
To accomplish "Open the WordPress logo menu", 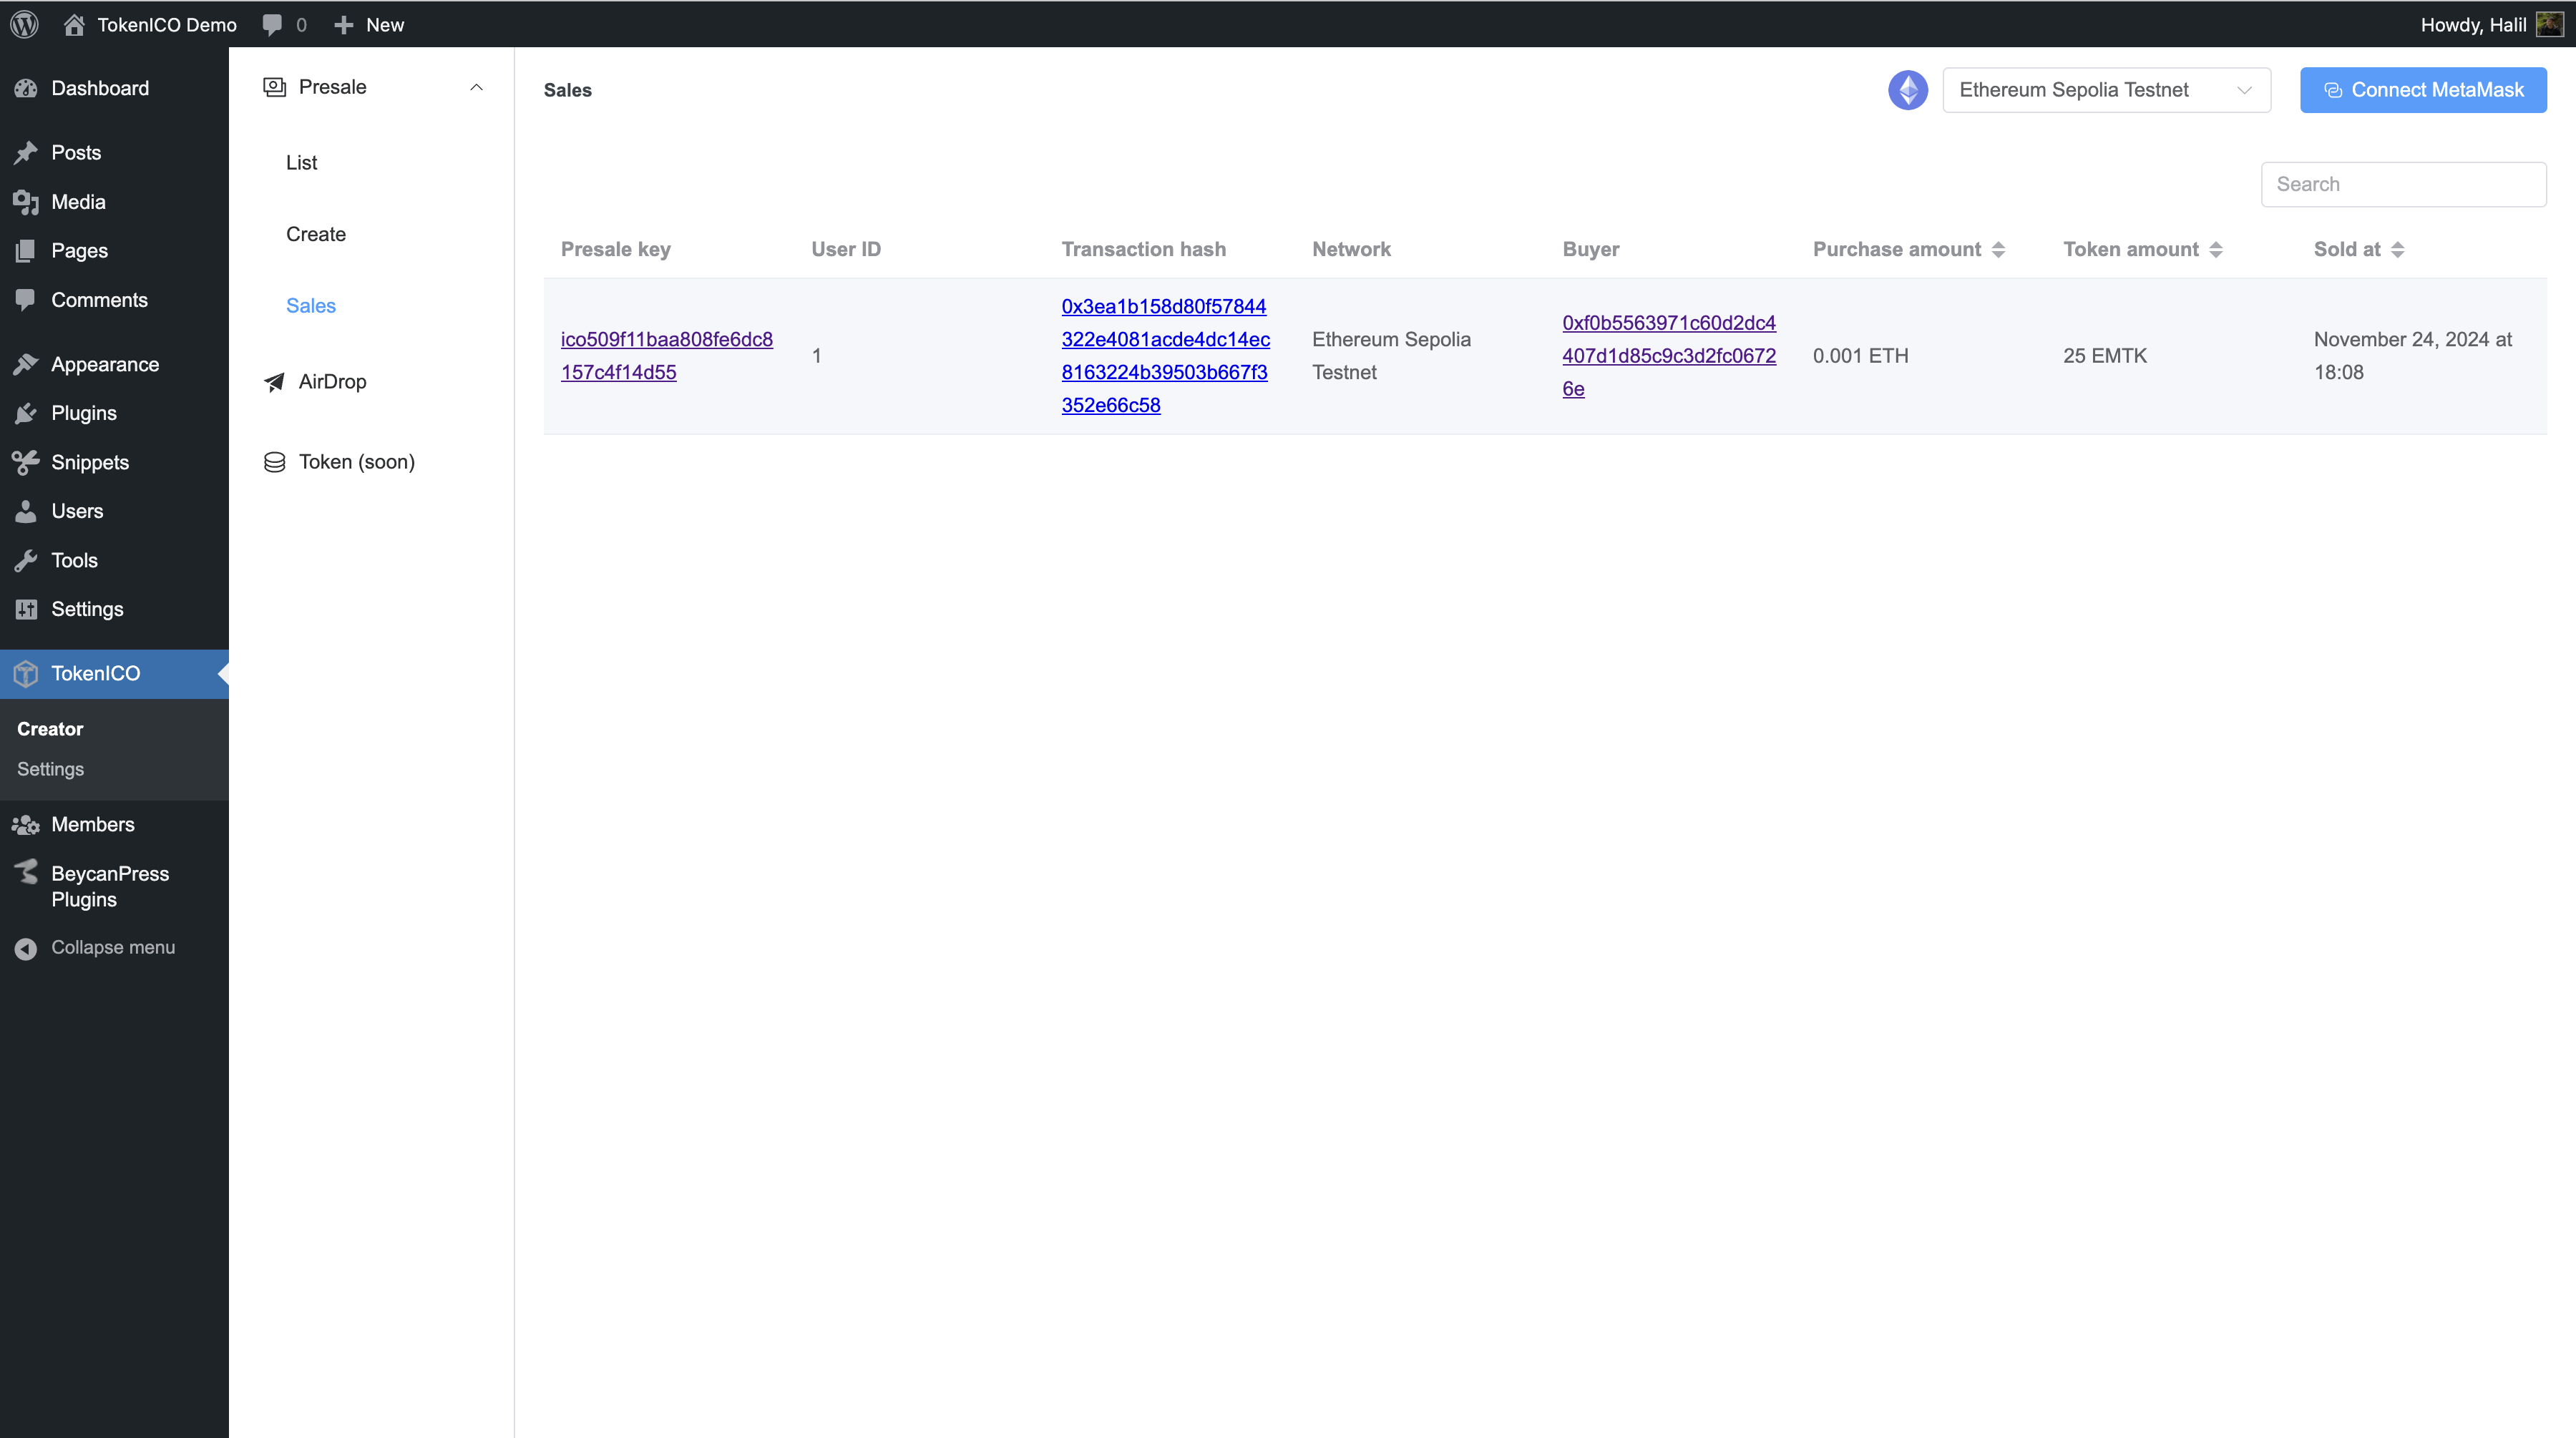I will tap(25, 24).
